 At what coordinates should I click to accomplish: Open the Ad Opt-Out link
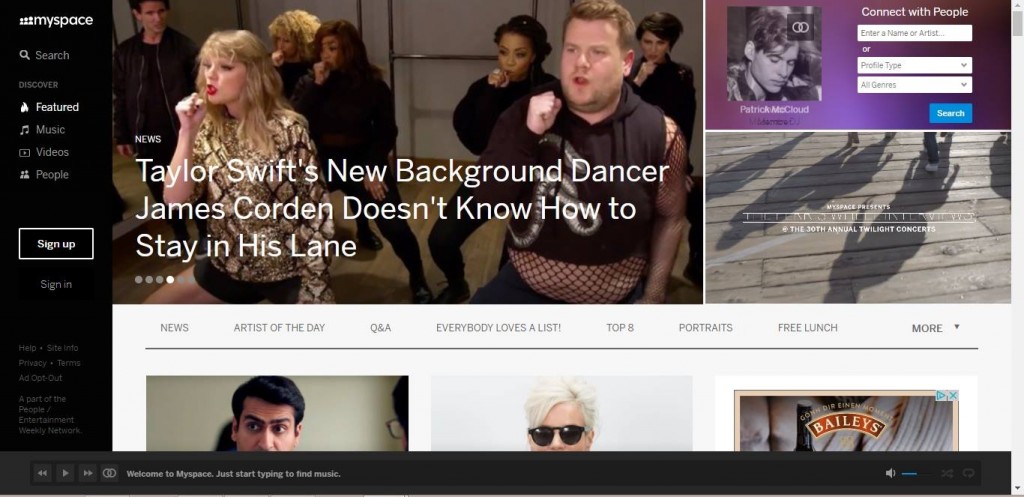(40, 378)
